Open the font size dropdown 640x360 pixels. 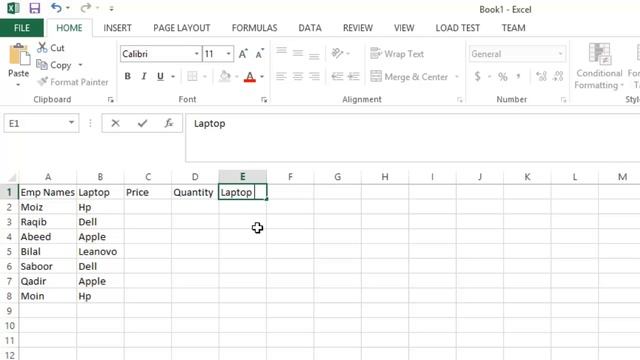coord(228,54)
